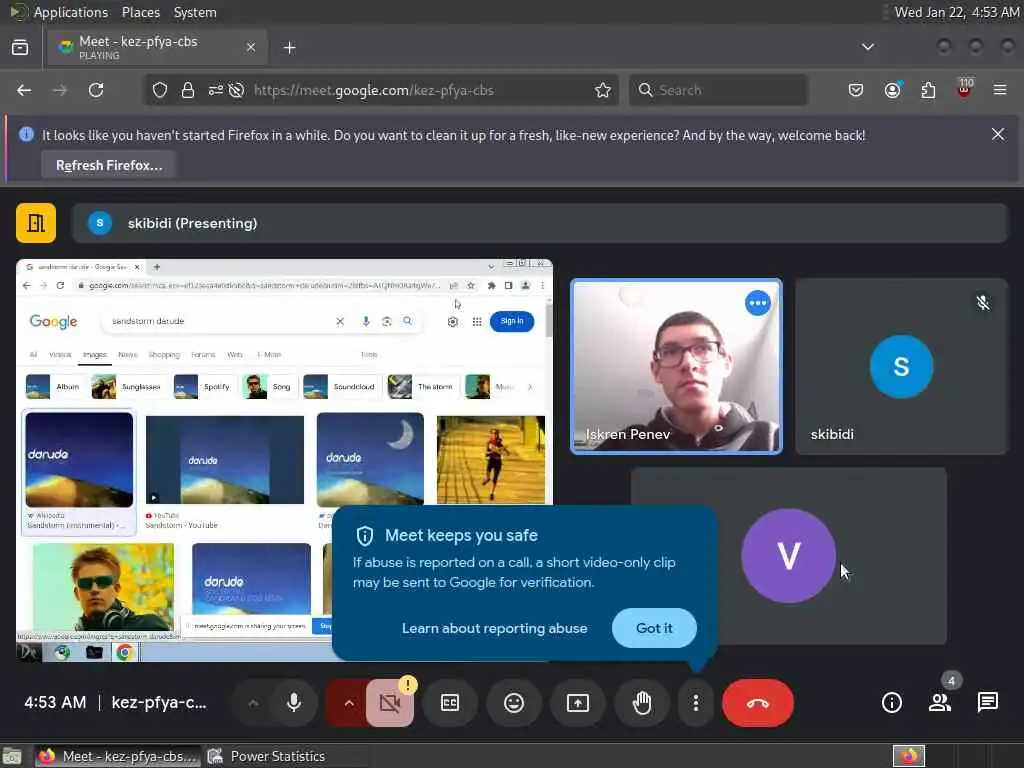This screenshot has height=768, width=1024.
Task: Click Refresh Firefox button
Action: (x=109, y=165)
